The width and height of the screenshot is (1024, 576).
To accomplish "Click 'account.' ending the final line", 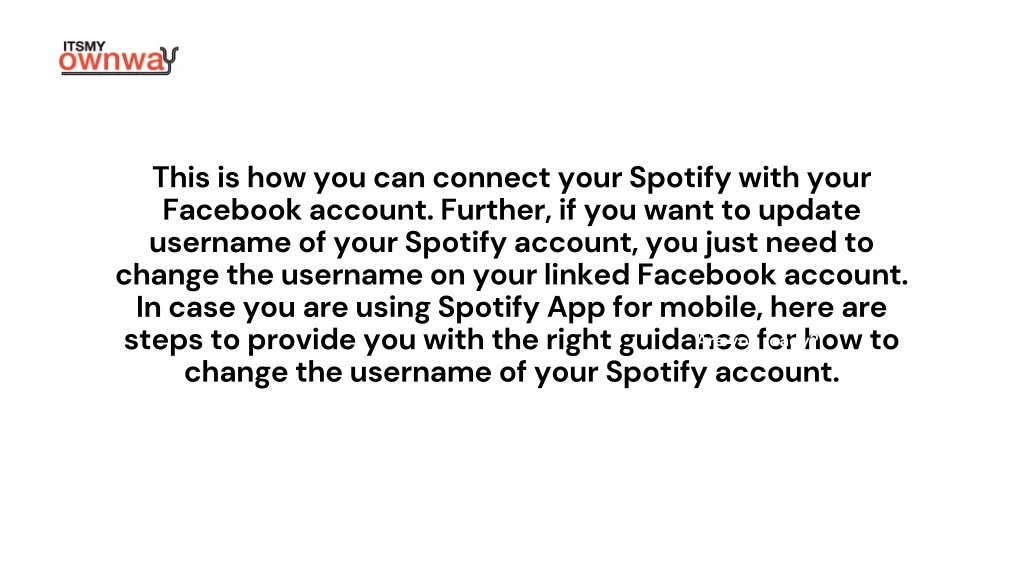I will (777, 373).
